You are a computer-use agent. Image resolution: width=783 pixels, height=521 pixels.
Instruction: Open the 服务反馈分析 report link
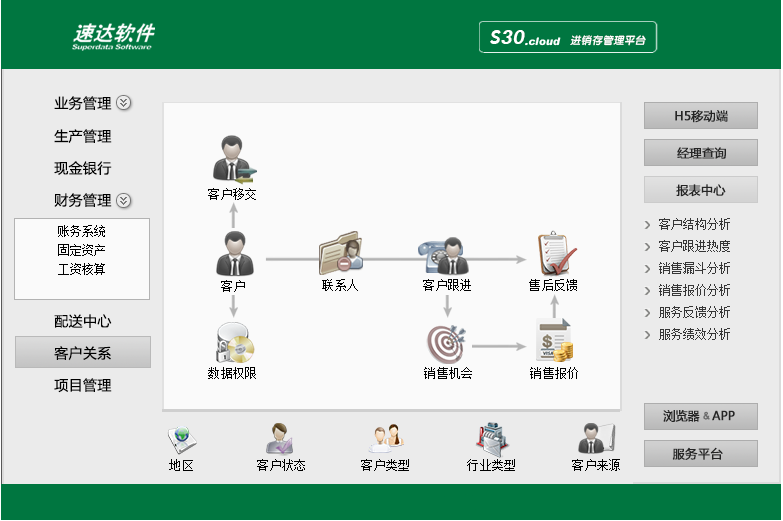tap(694, 312)
